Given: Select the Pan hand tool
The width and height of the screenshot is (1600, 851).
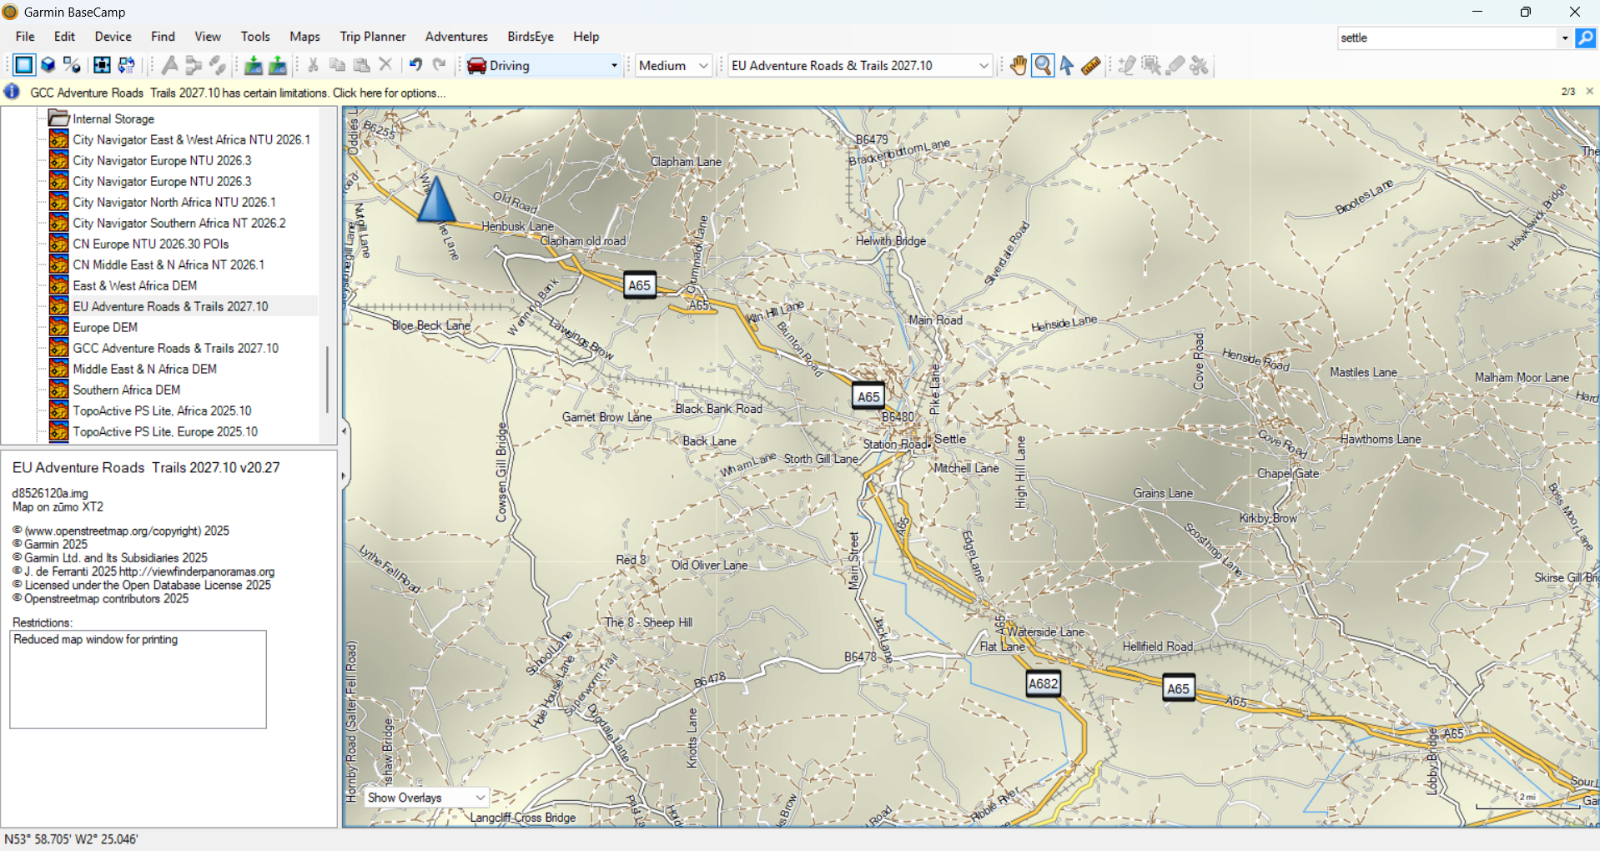Looking at the screenshot, I should [x=1018, y=65].
